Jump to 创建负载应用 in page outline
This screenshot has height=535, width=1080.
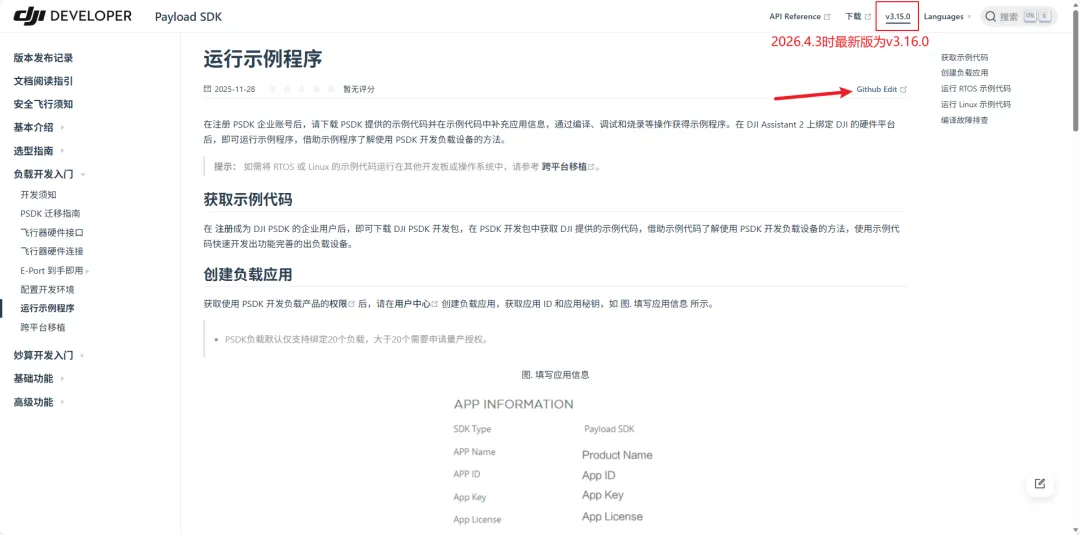(x=964, y=72)
